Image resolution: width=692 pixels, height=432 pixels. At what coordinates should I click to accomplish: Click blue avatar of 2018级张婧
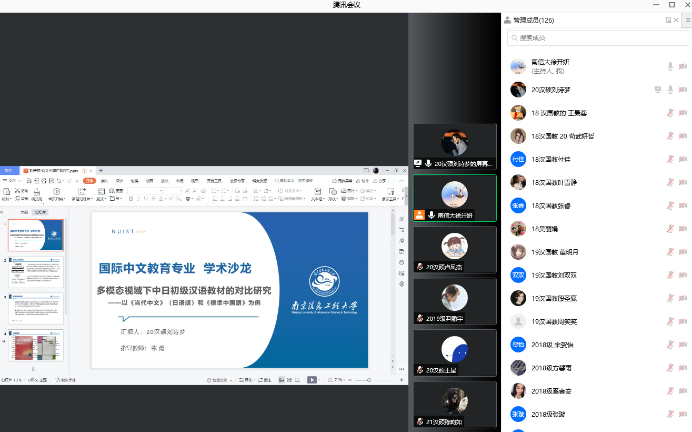(518, 413)
